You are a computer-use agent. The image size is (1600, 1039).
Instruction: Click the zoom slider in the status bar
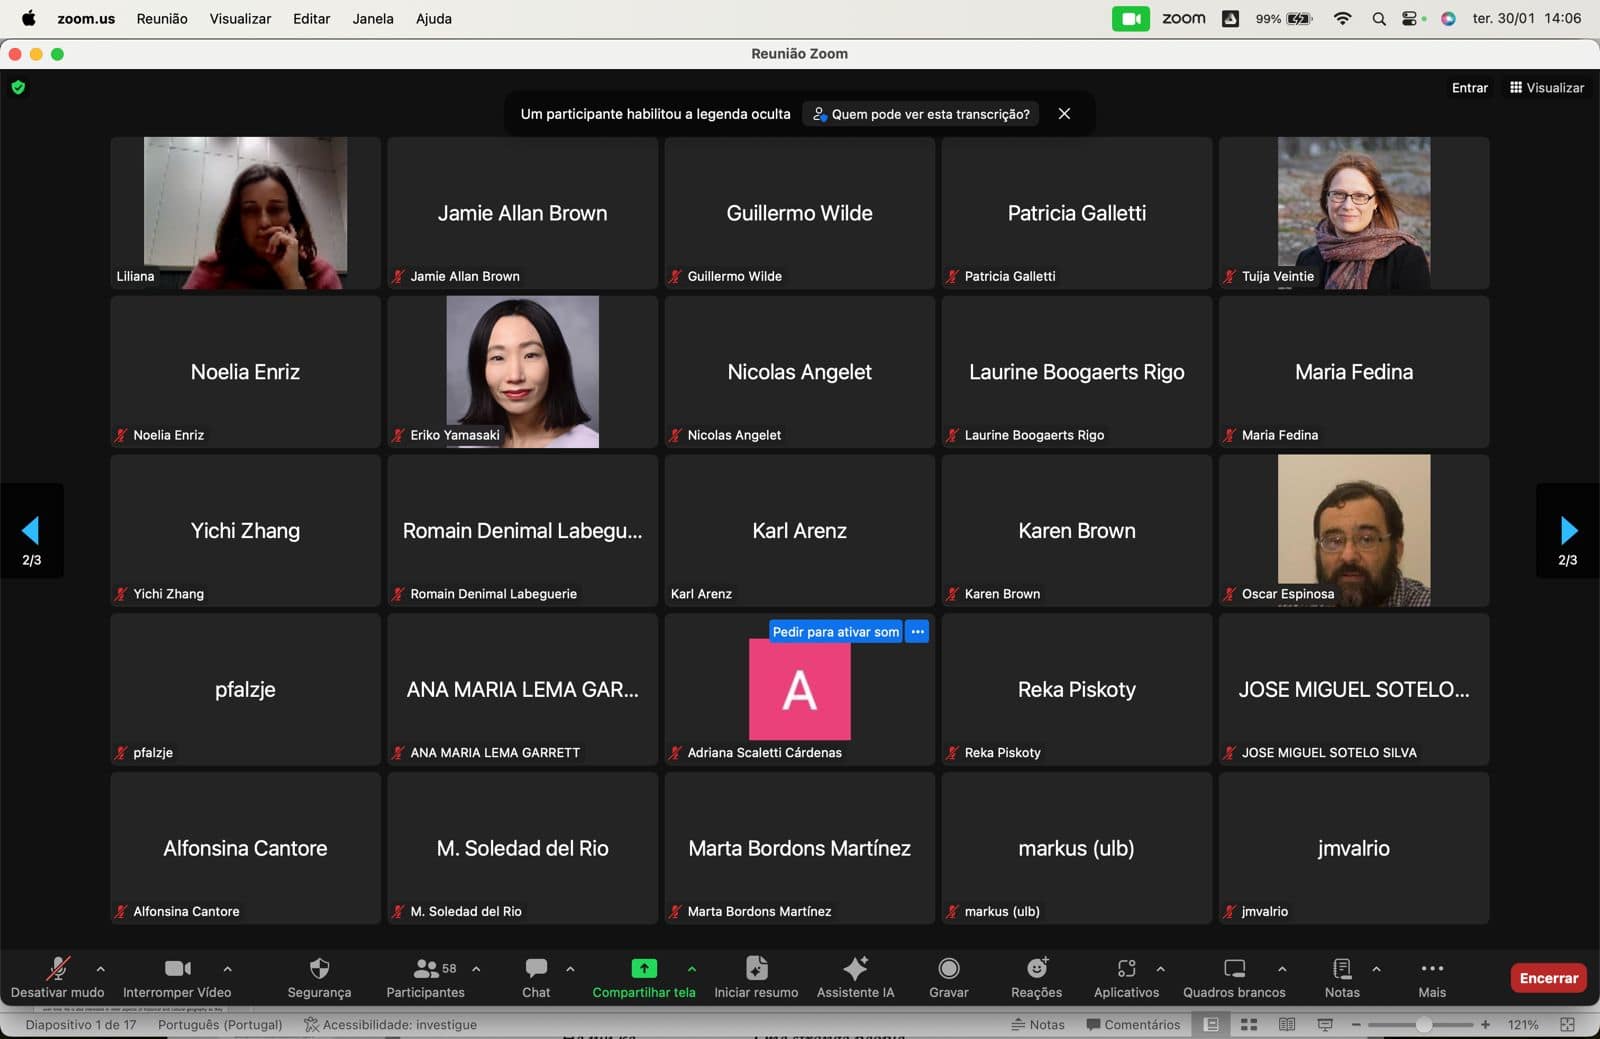[x=1423, y=1025]
